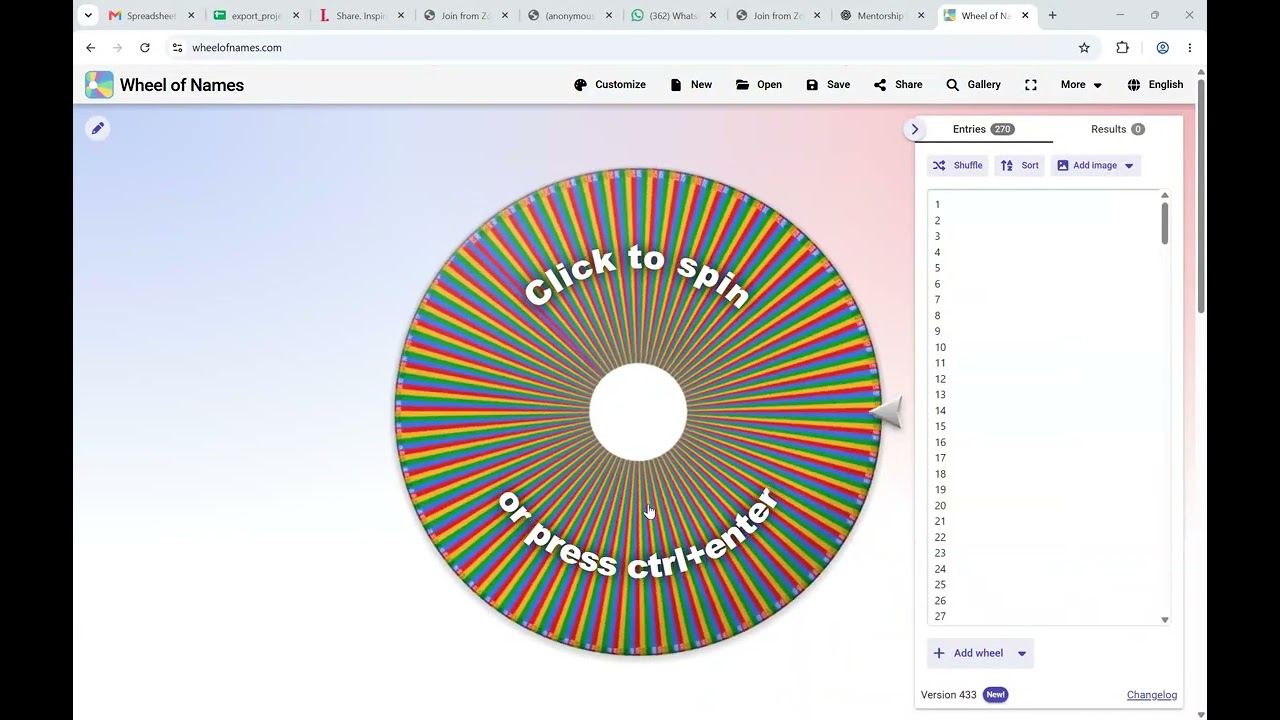
Task: Click Add wheel button
Action: [968, 653]
